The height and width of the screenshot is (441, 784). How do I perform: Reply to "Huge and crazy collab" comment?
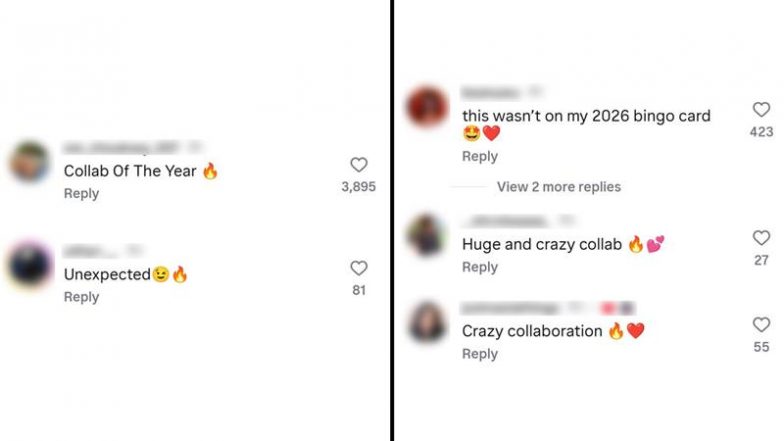click(480, 267)
